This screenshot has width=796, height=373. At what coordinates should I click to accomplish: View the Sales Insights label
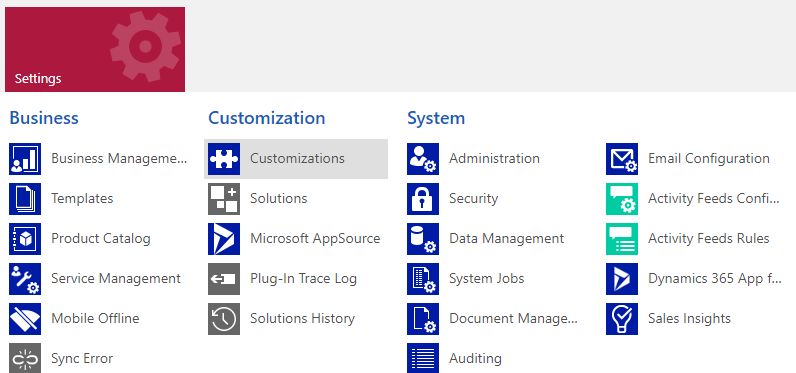pos(689,319)
